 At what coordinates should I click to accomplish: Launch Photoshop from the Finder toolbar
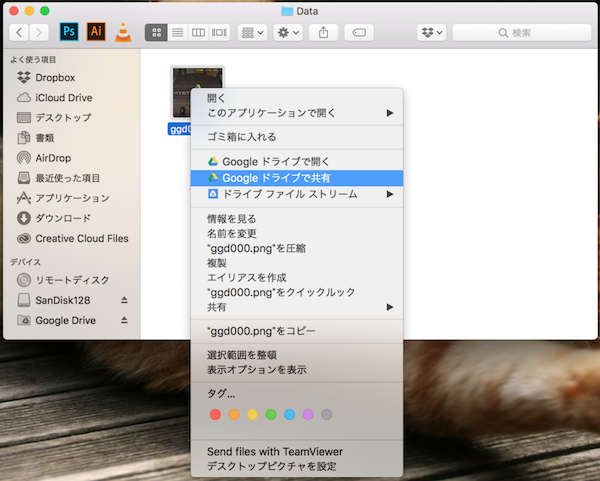69,31
